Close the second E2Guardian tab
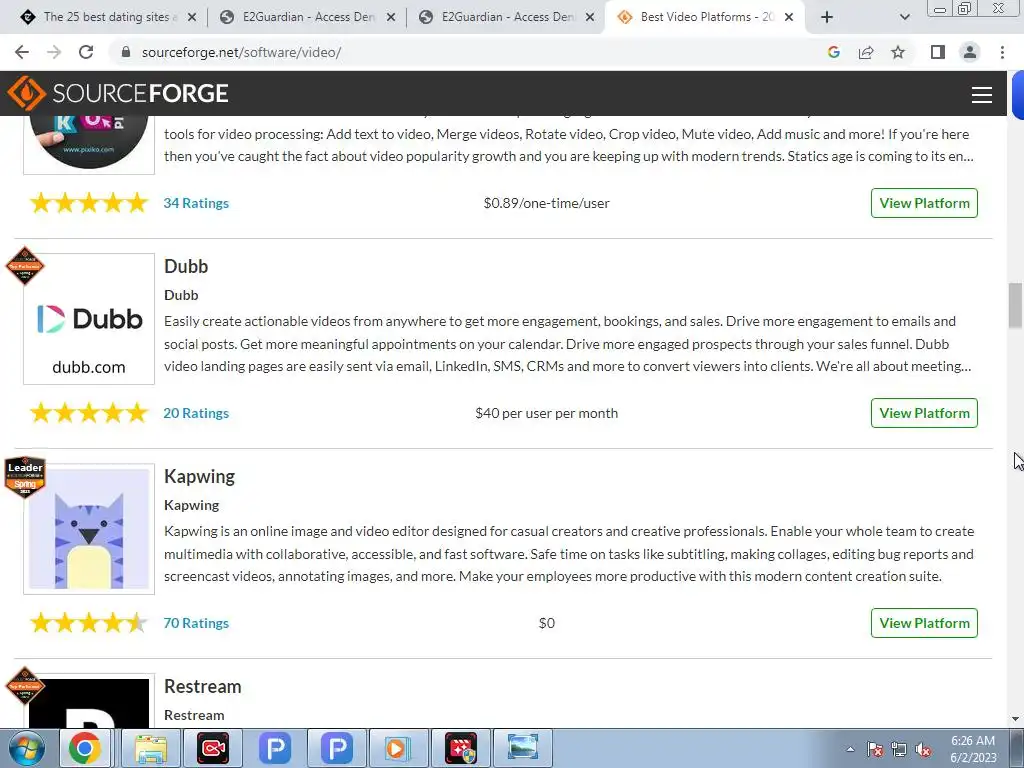This screenshot has height=768, width=1024. (590, 17)
